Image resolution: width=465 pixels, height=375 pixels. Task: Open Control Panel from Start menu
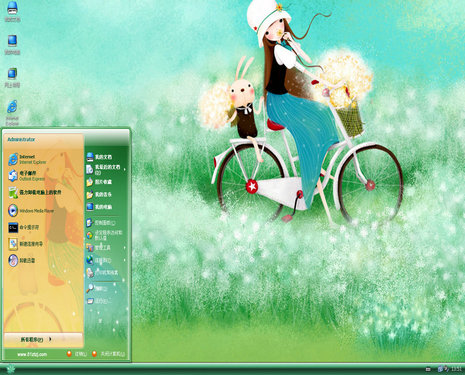point(101,223)
